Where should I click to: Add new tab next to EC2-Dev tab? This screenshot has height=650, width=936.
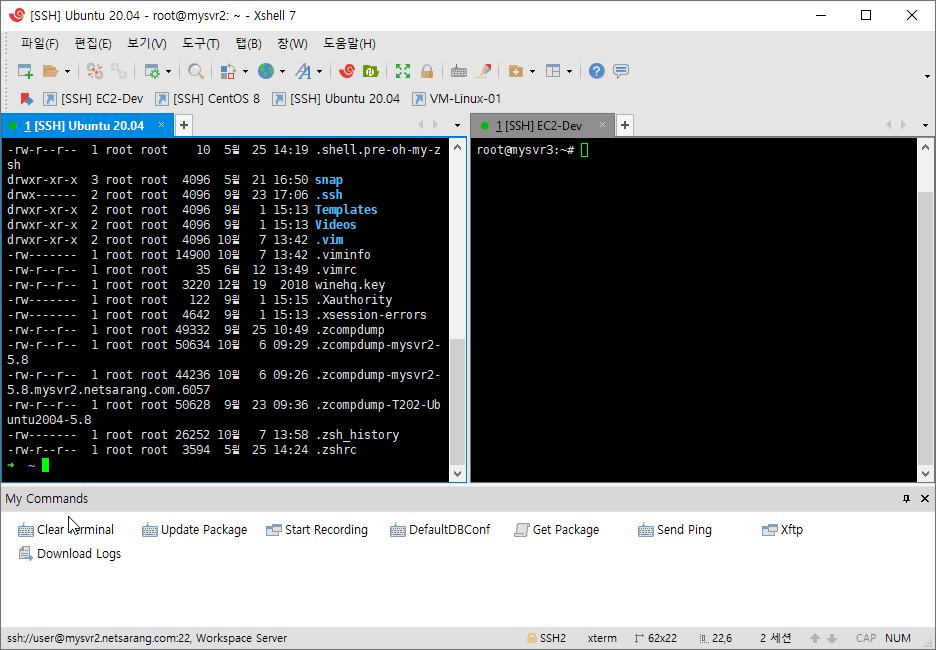coord(624,125)
